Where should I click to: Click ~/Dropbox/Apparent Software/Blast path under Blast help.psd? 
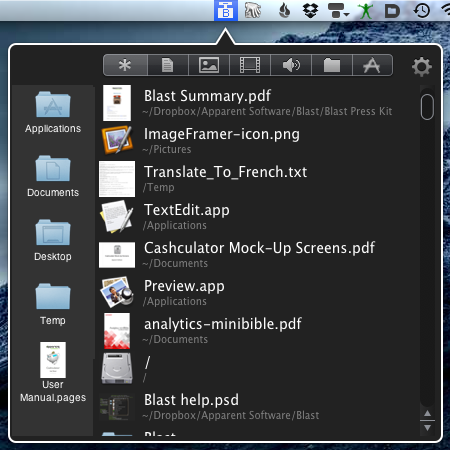click(x=231, y=415)
